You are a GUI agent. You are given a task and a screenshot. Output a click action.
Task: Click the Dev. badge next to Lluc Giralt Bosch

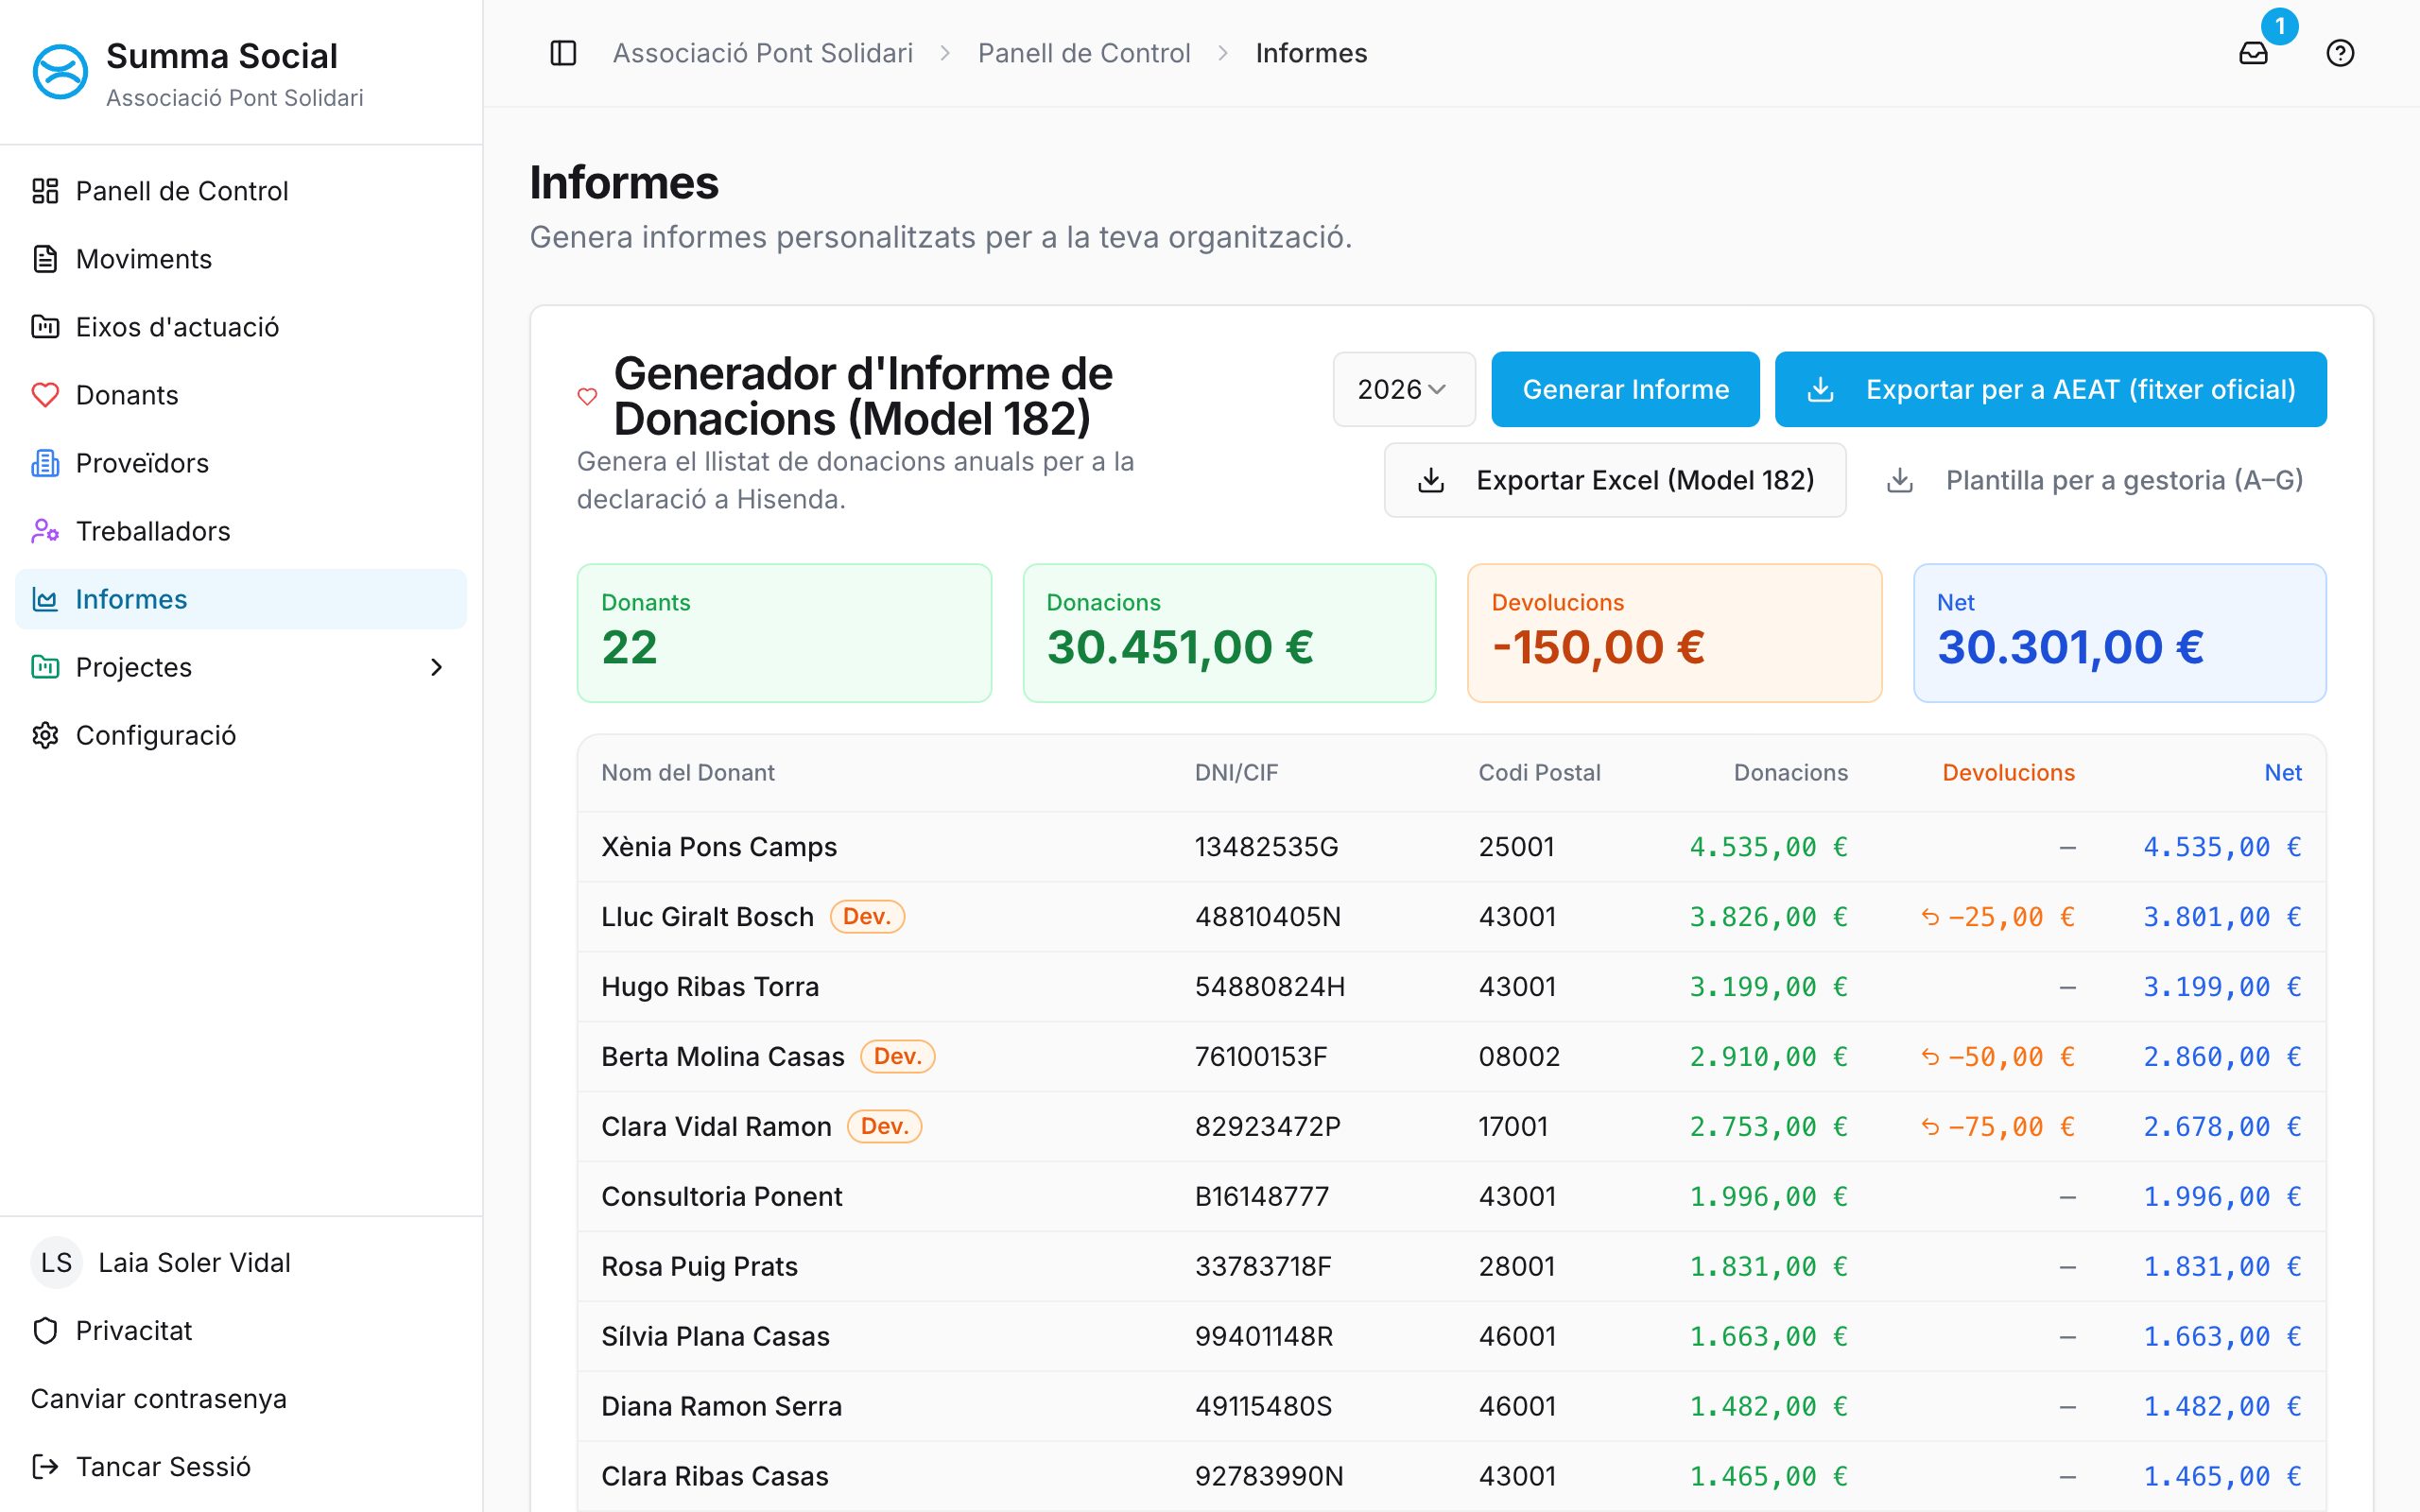867,917
